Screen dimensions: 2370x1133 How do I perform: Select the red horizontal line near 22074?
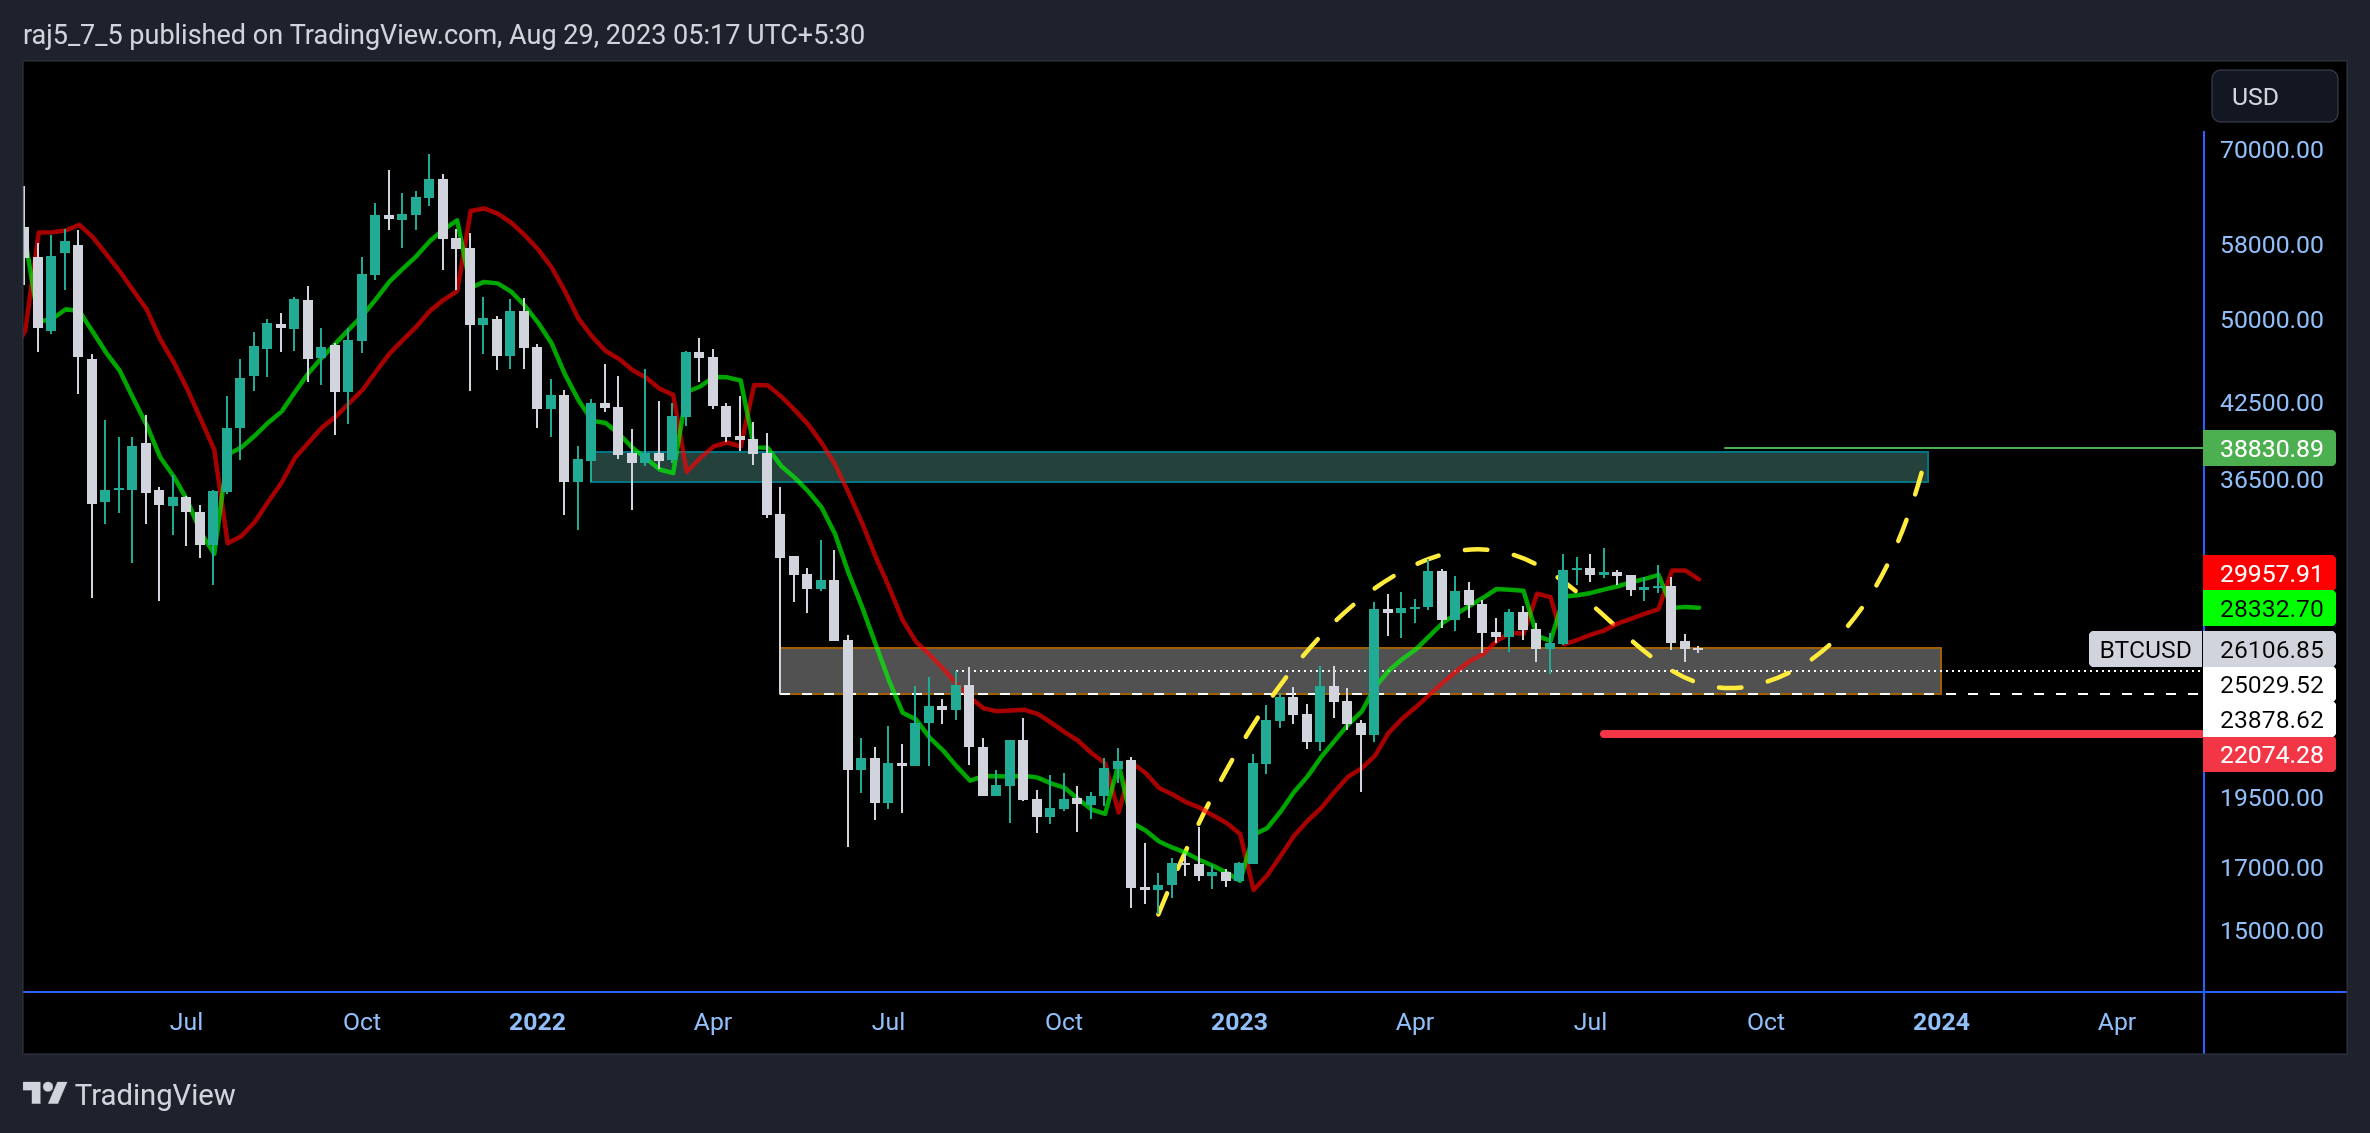(x=1901, y=734)
